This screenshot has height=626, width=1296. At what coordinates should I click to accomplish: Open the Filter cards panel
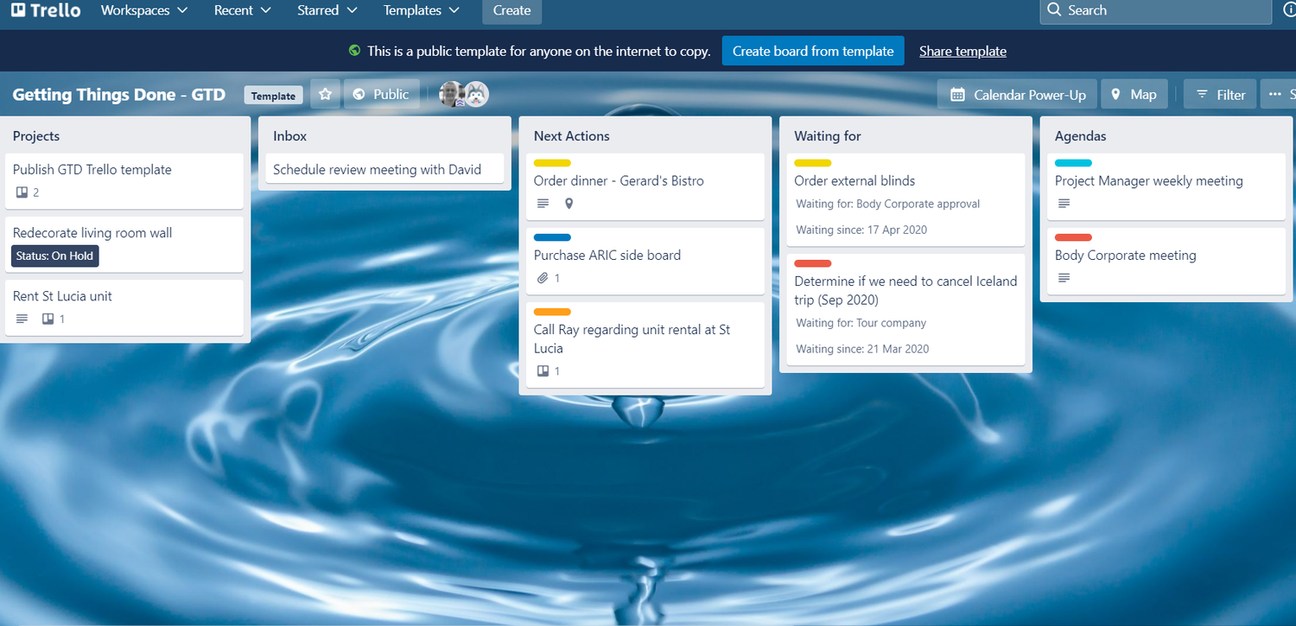1219,93
